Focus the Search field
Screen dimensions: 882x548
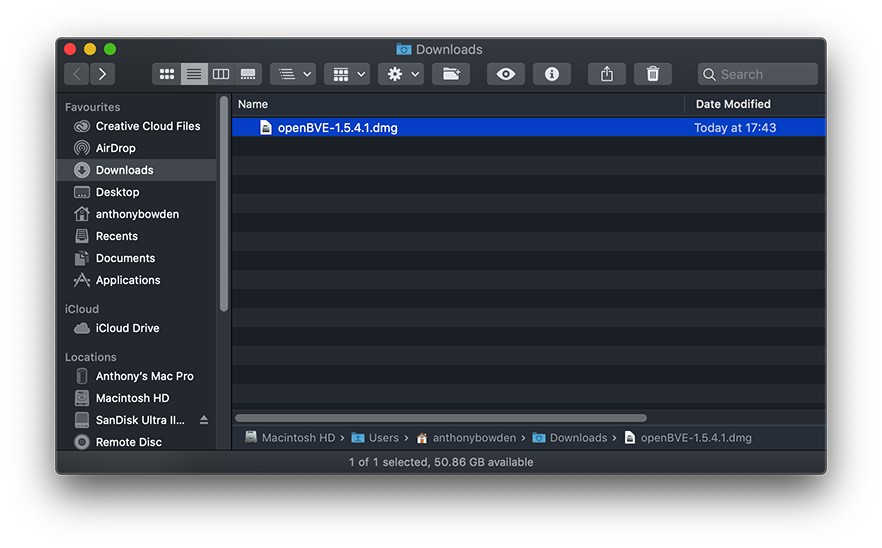[x=758, y=74]
